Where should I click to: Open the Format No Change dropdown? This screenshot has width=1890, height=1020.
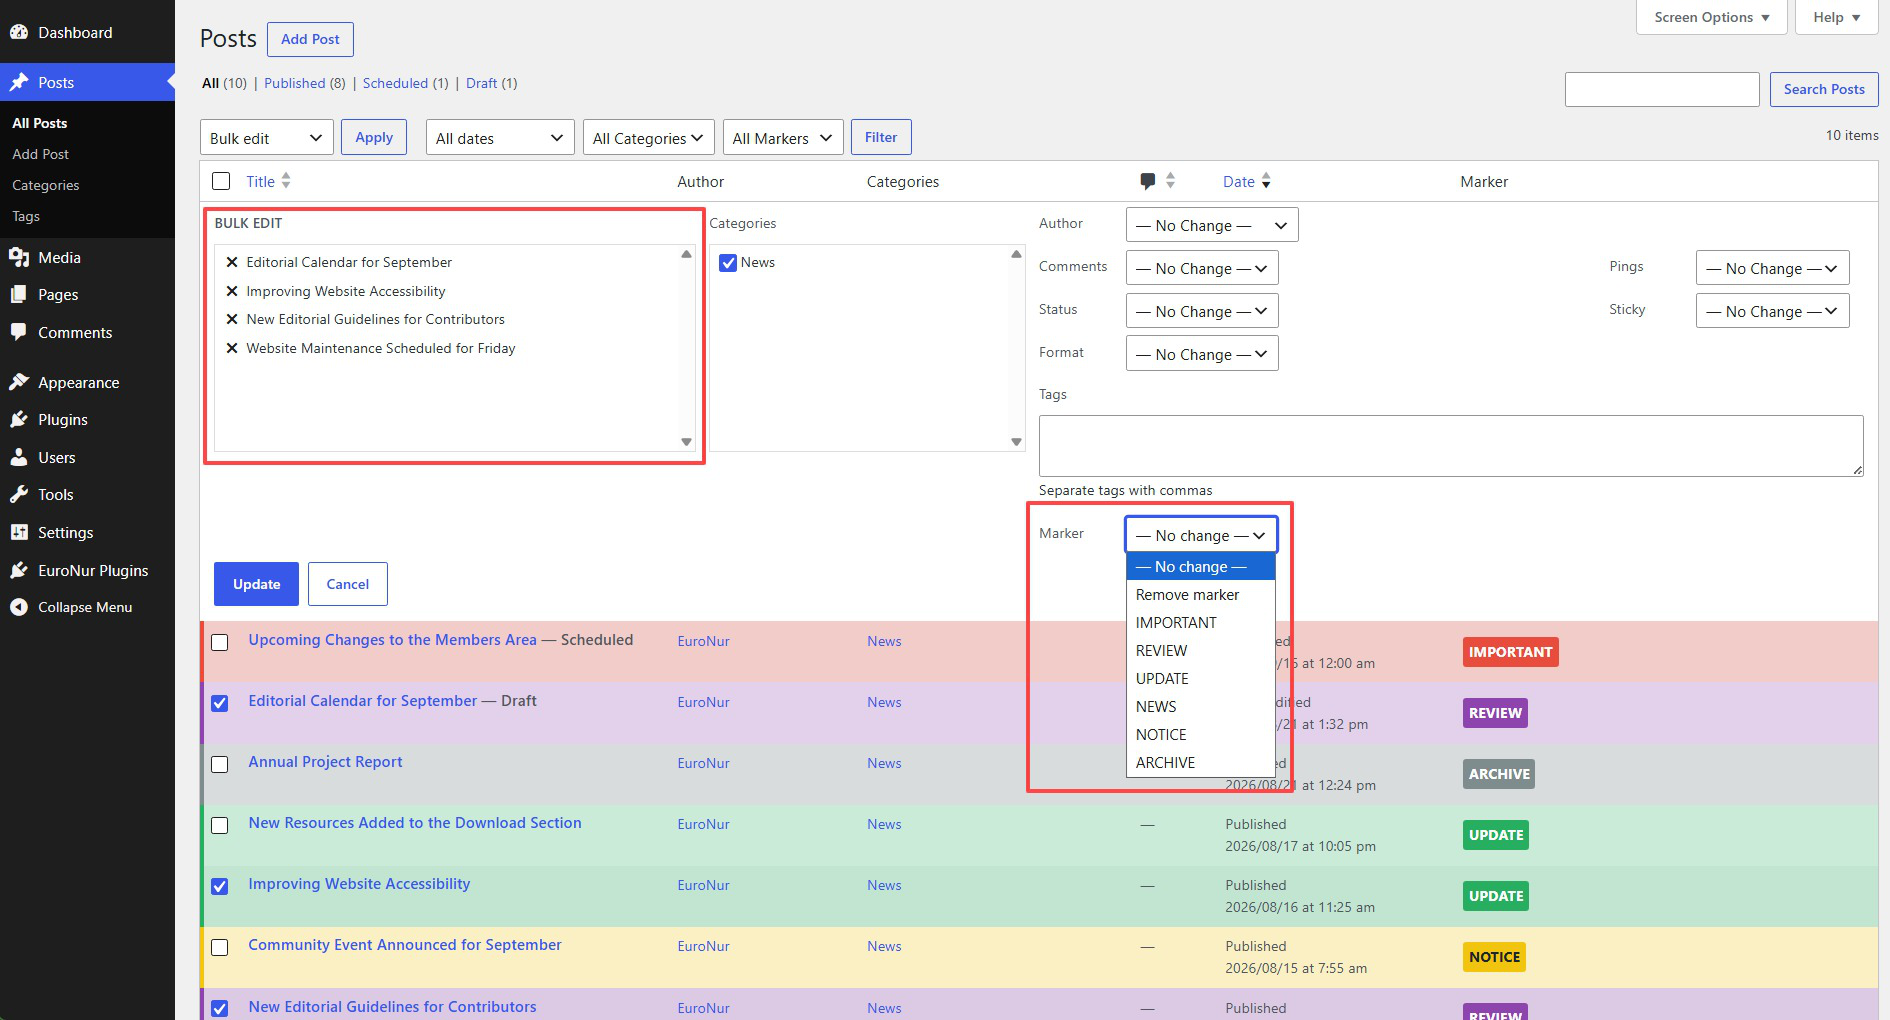tap(1202, 354)
